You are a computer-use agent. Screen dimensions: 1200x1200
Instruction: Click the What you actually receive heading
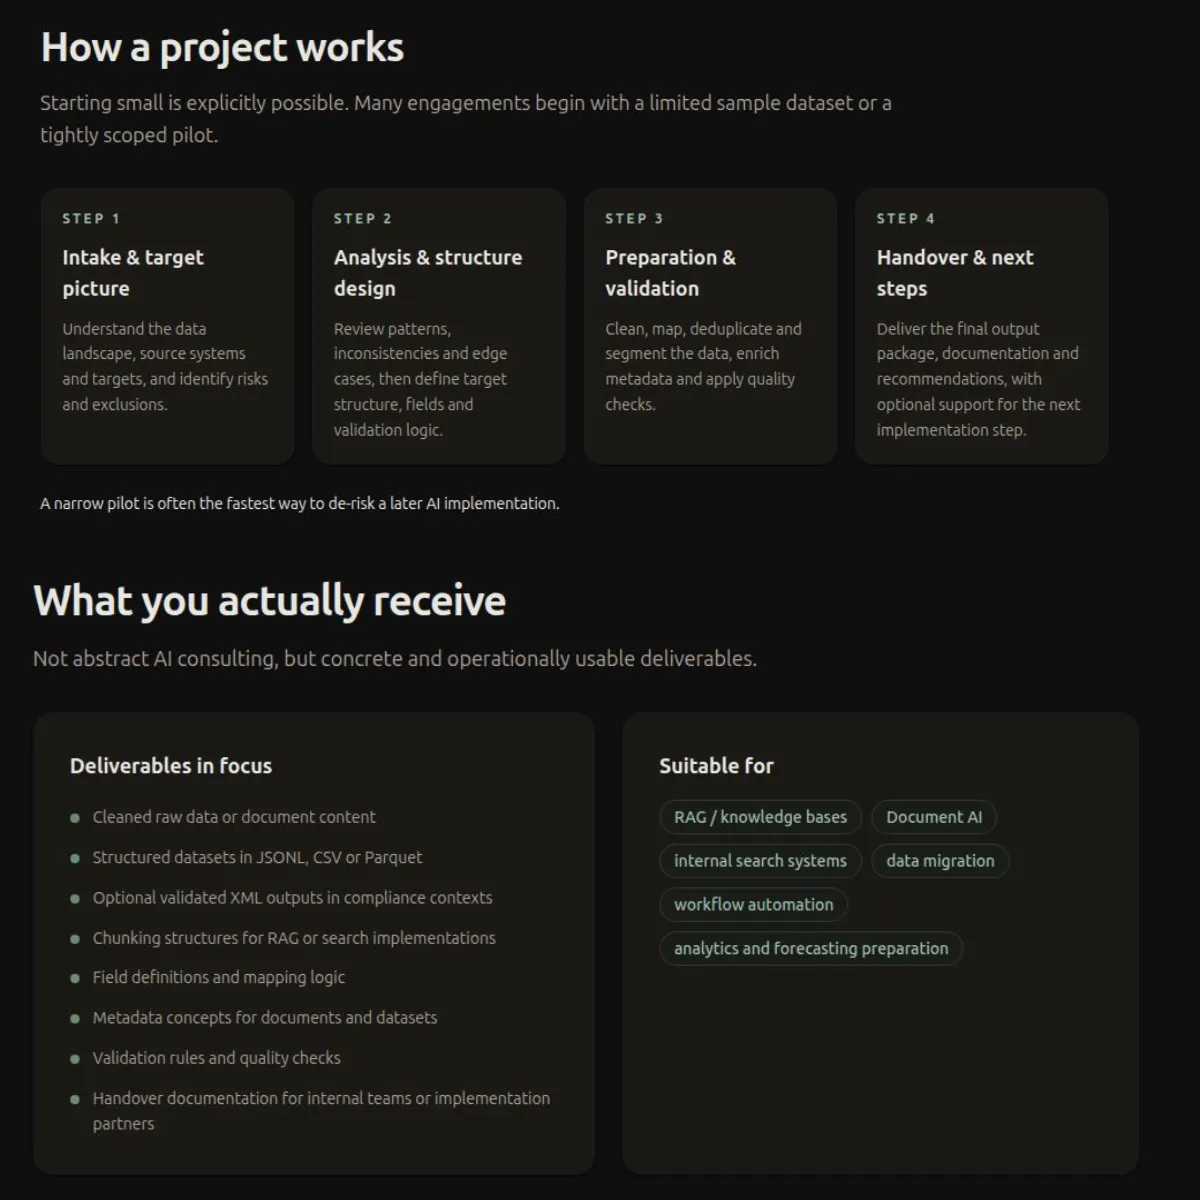[269, 600]
